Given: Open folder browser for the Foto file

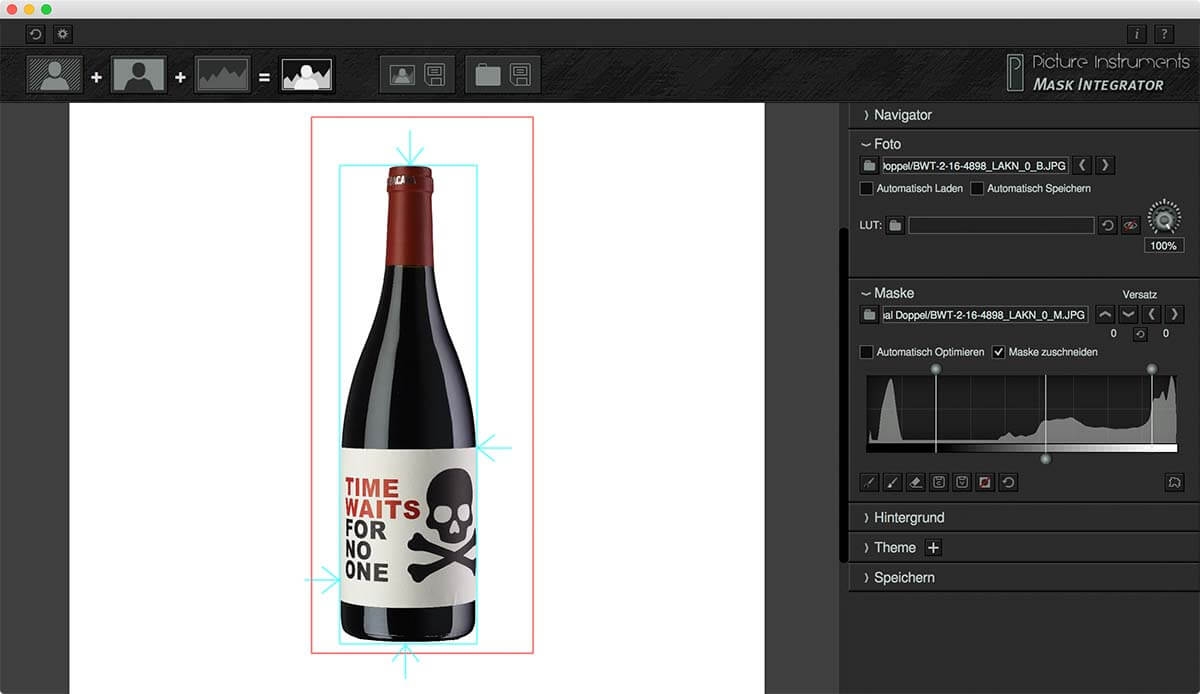Looking at the screenshot, I should [x=869, y=165].
